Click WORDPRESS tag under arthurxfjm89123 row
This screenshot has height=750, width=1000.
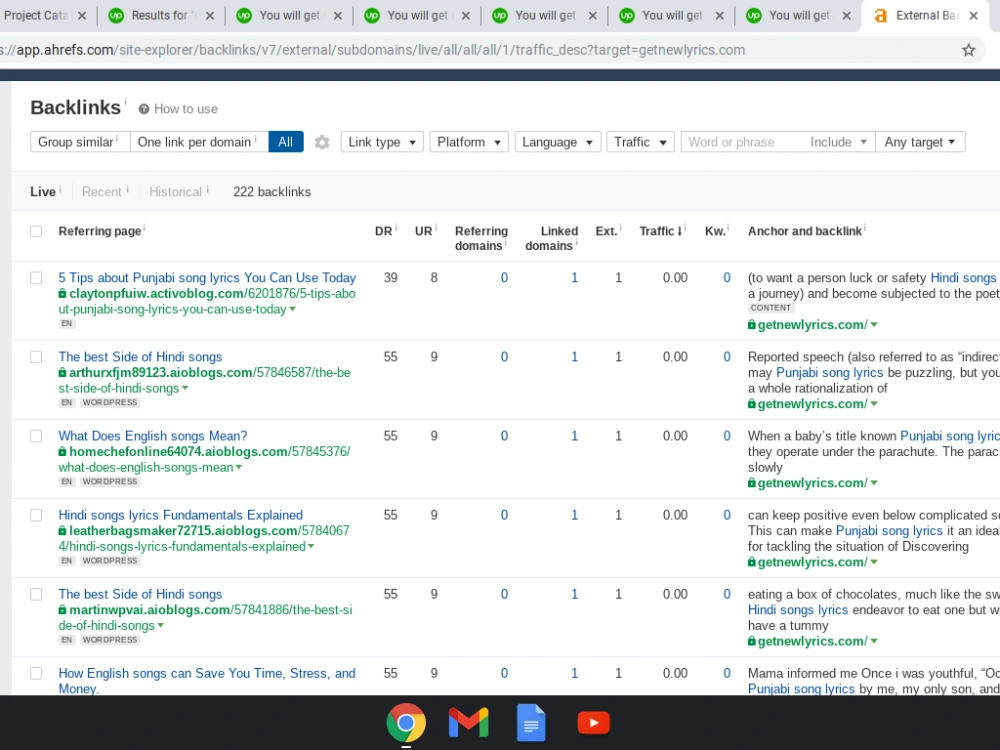110,402
